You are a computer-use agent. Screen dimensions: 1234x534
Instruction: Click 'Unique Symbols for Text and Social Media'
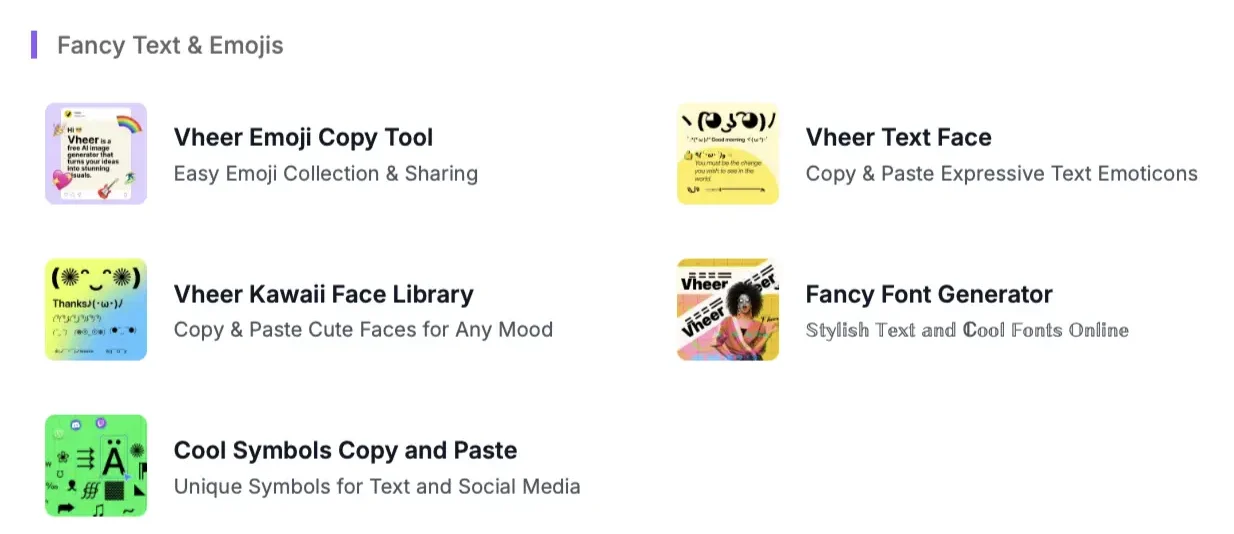[x=377, y=486]
